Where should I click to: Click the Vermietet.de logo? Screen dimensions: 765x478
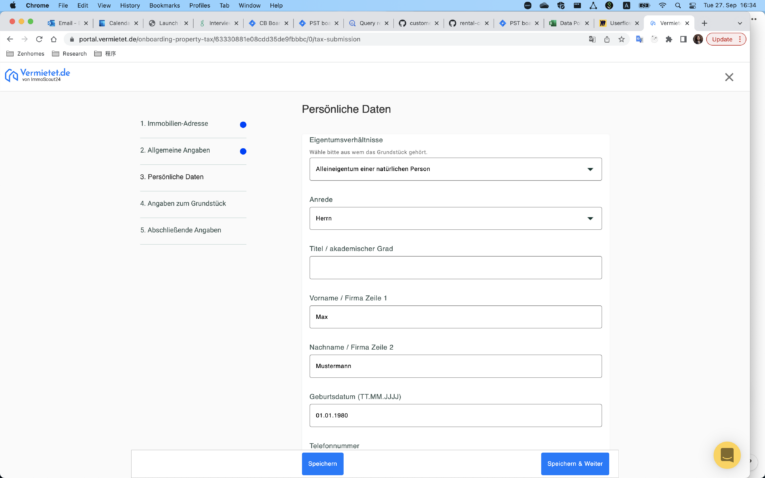click(37, 76)
